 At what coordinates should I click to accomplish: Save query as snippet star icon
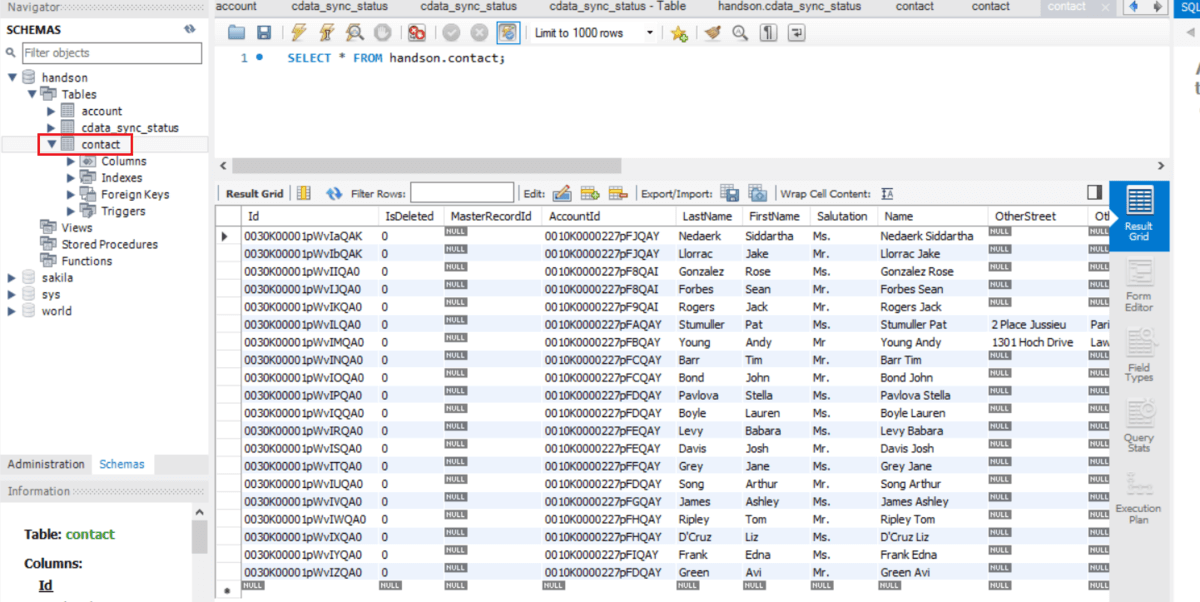coord(679,33)
